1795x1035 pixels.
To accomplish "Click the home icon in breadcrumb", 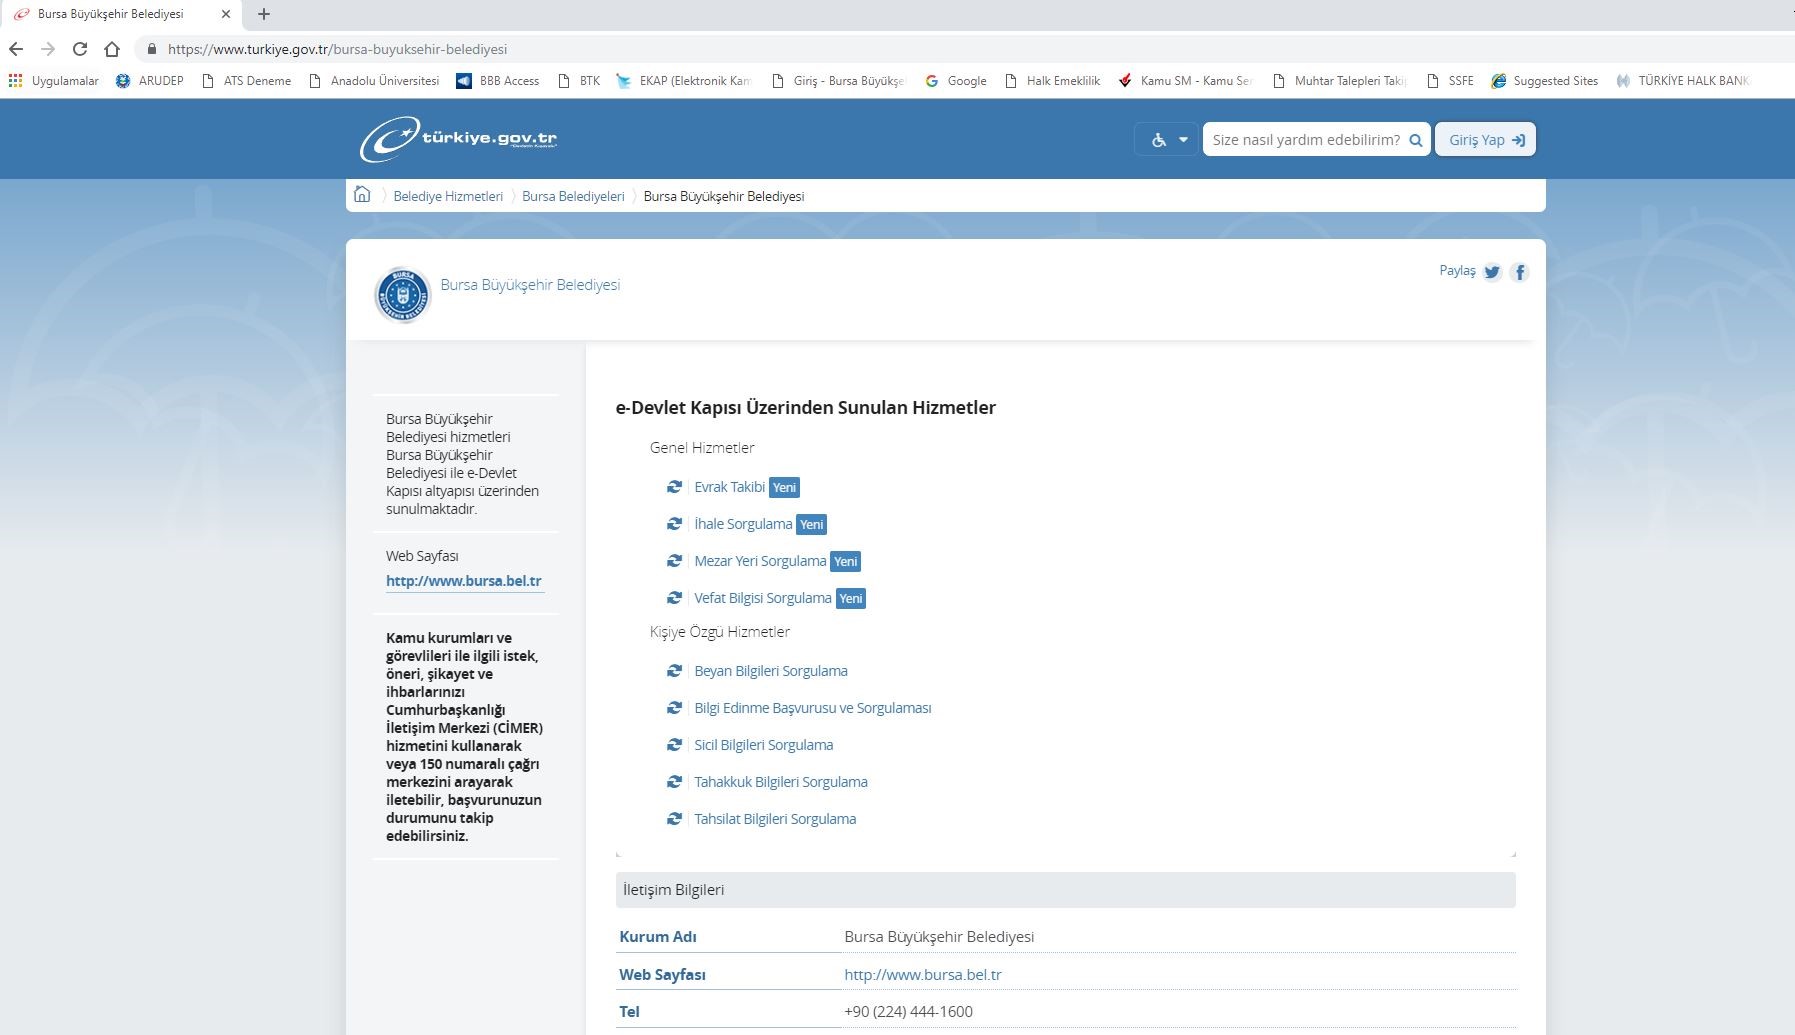I will click(x=362, y=195).
